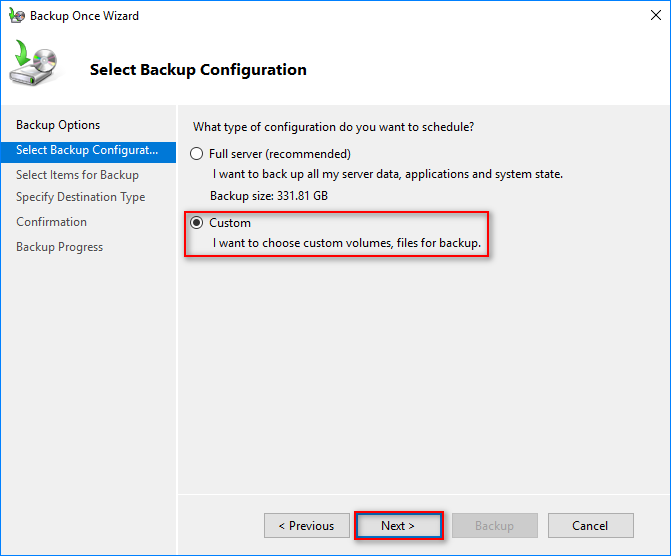Viewport: 671px width, 556px height.
Task: Click the 'Backup Once Wizard' title text
Action: click(x=84, y=16)
